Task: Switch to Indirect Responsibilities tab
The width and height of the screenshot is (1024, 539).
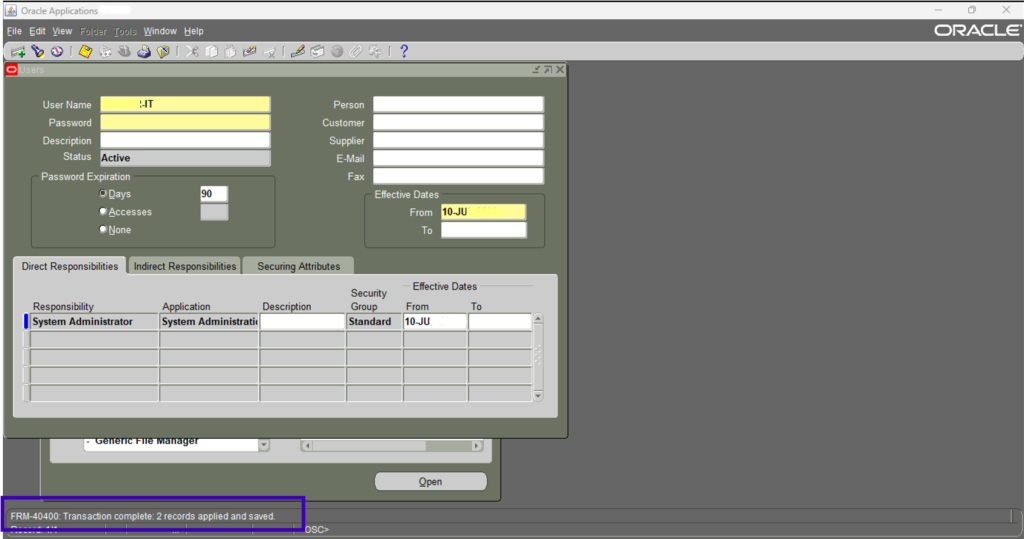Action: tap(185, 267)
